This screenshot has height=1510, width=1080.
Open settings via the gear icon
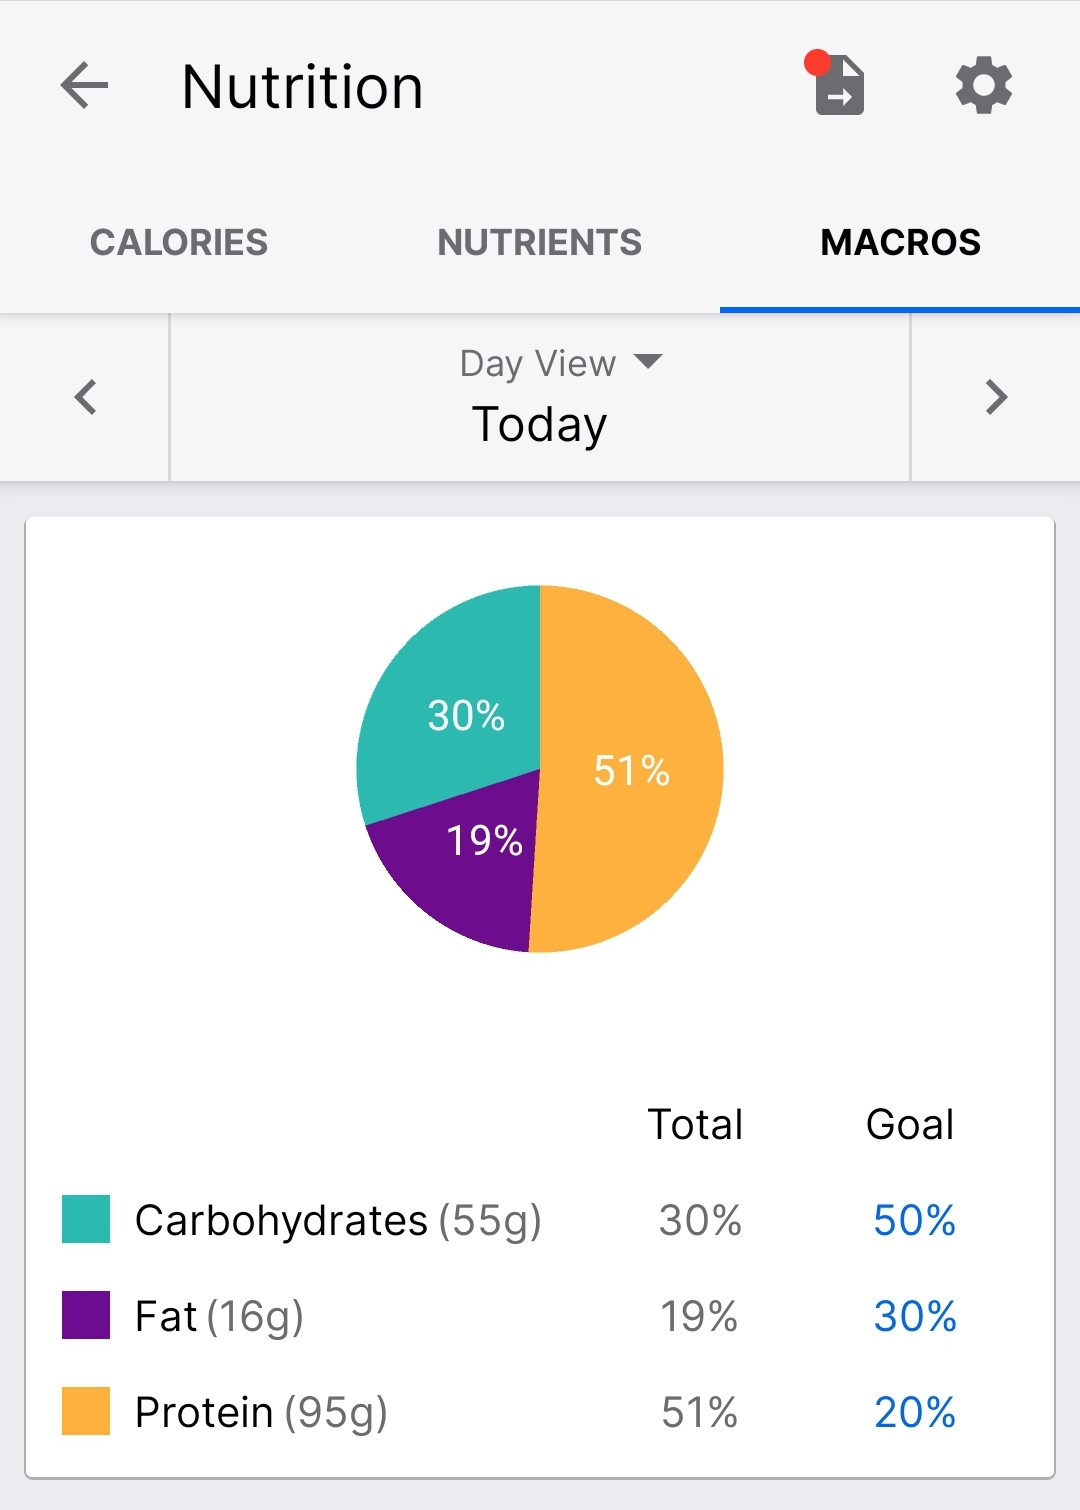pos(984,86)
